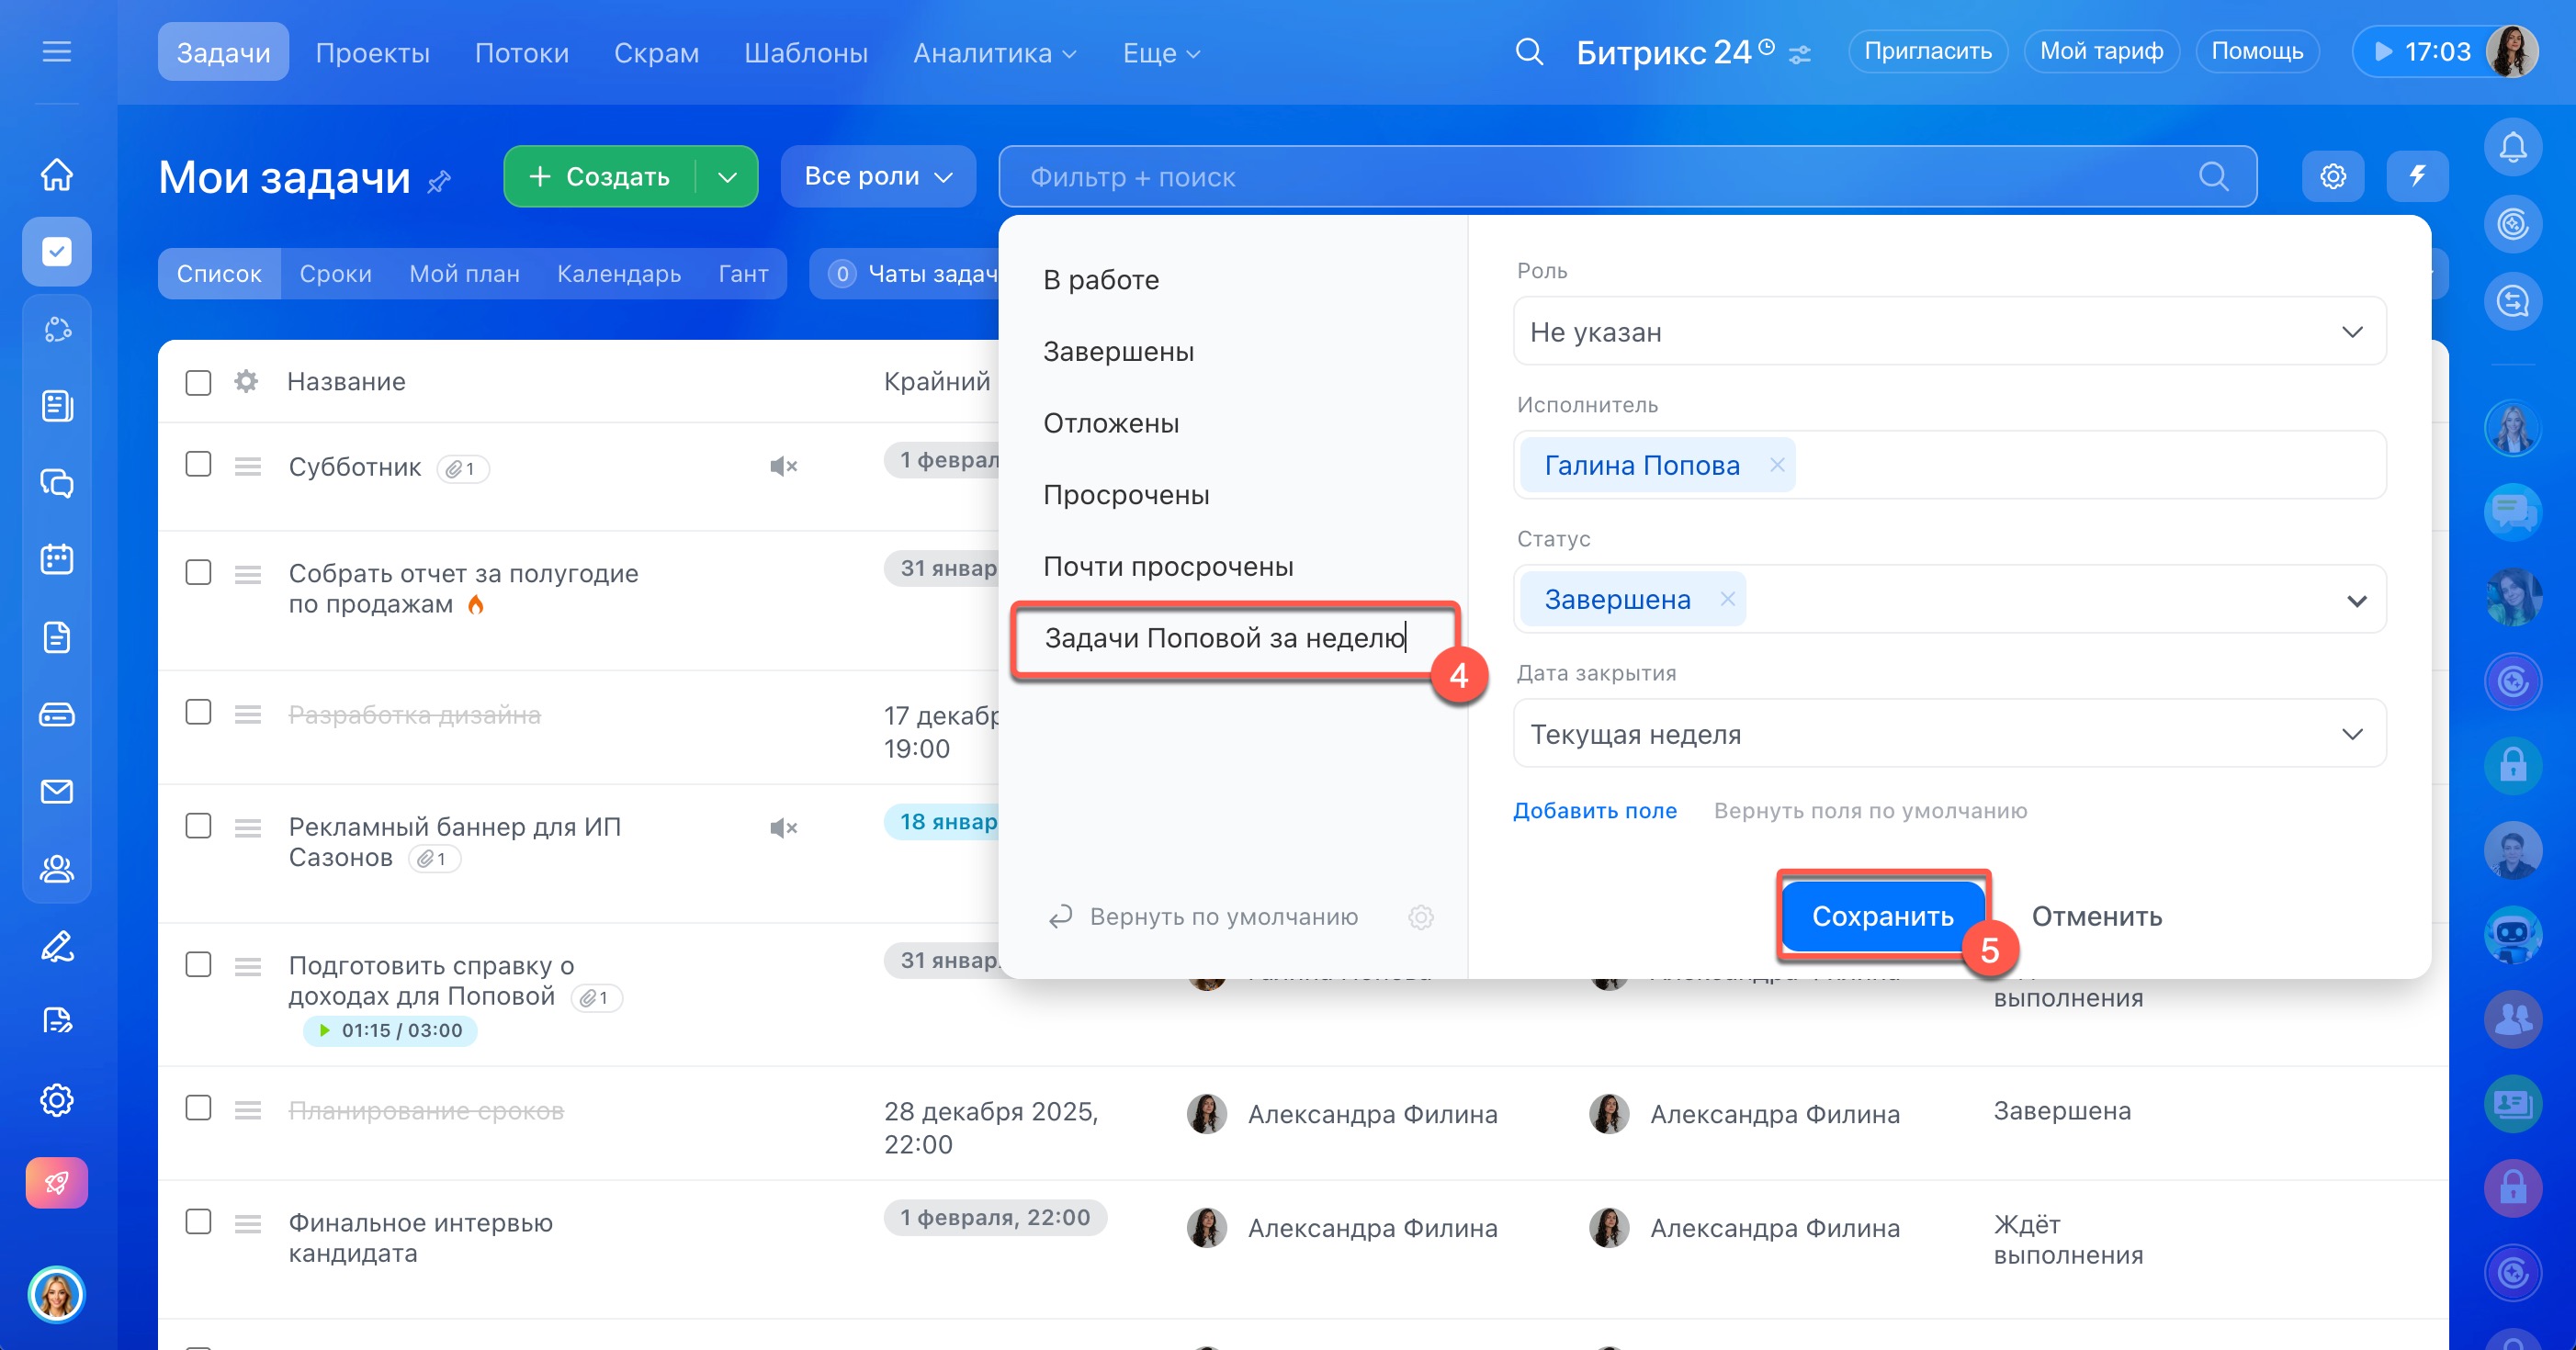
Task: Click the pin icon next to Мои задачи
Action: (x=439, y=182)
